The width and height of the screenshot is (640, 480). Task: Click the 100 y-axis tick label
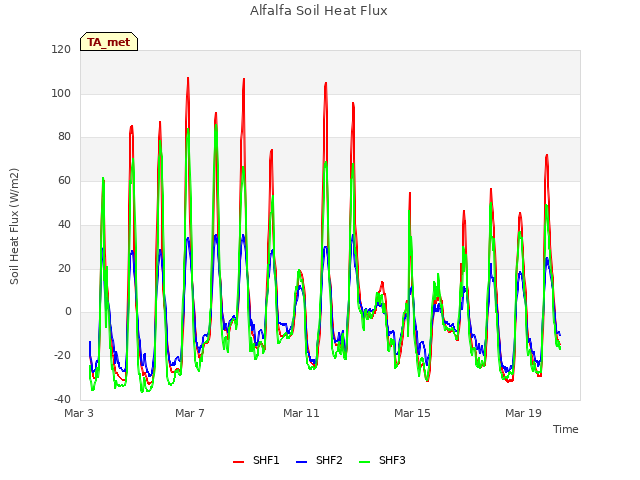tap(61, 93)
